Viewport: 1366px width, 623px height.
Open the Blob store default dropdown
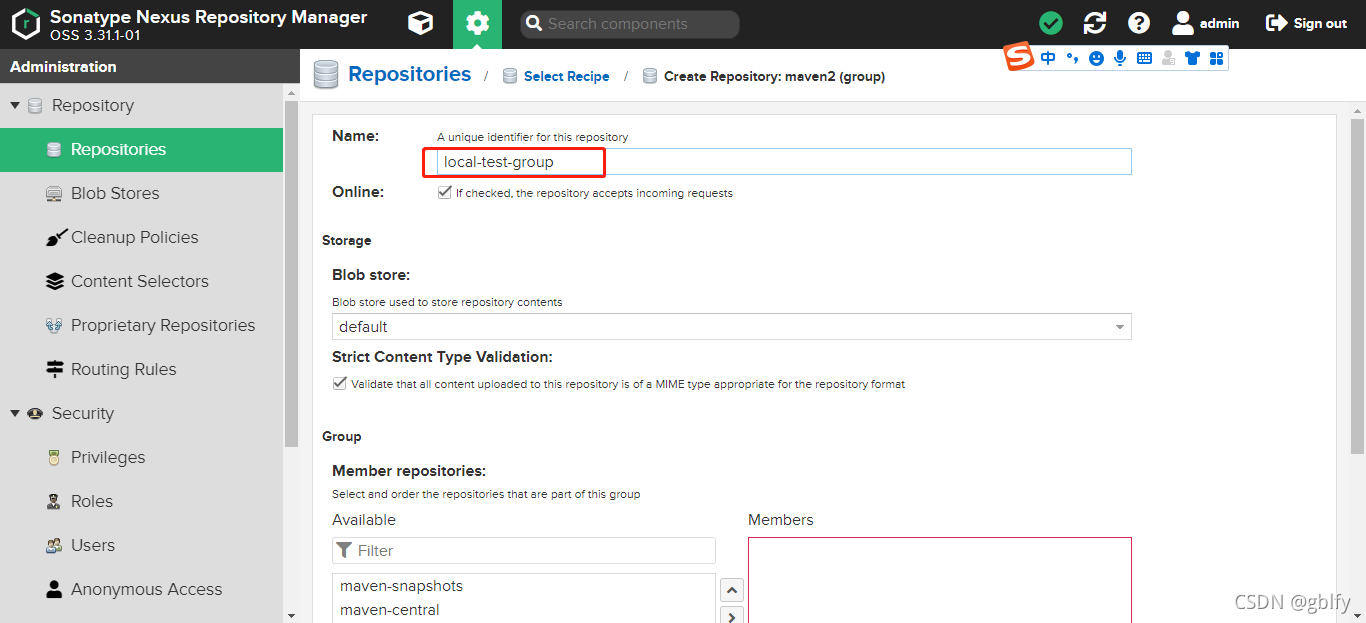(732, 327)
